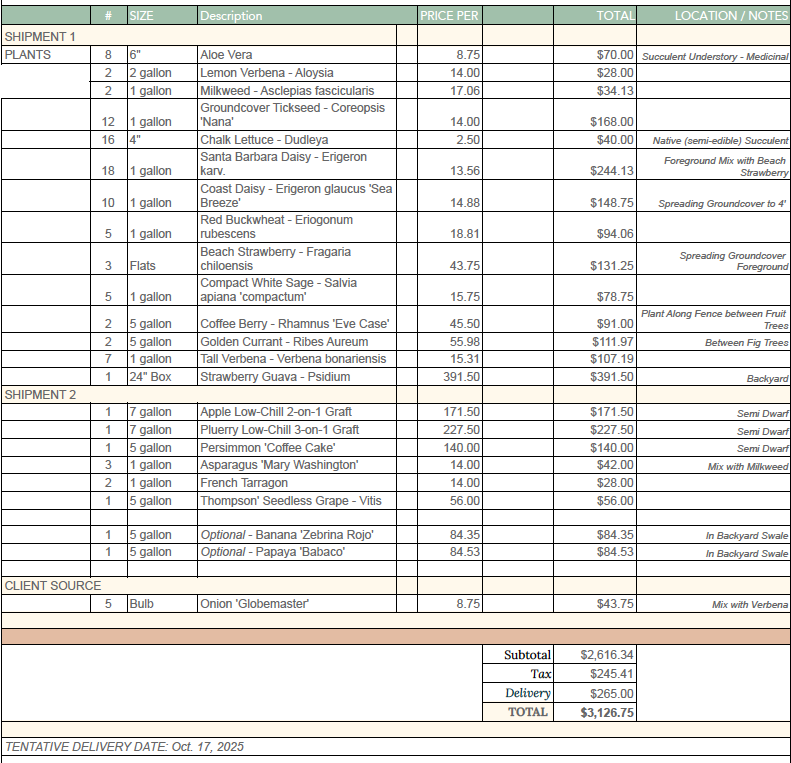Select the Onion 'Globemaster' description cell
The image size is (791, 763).
tap(254, 604)
